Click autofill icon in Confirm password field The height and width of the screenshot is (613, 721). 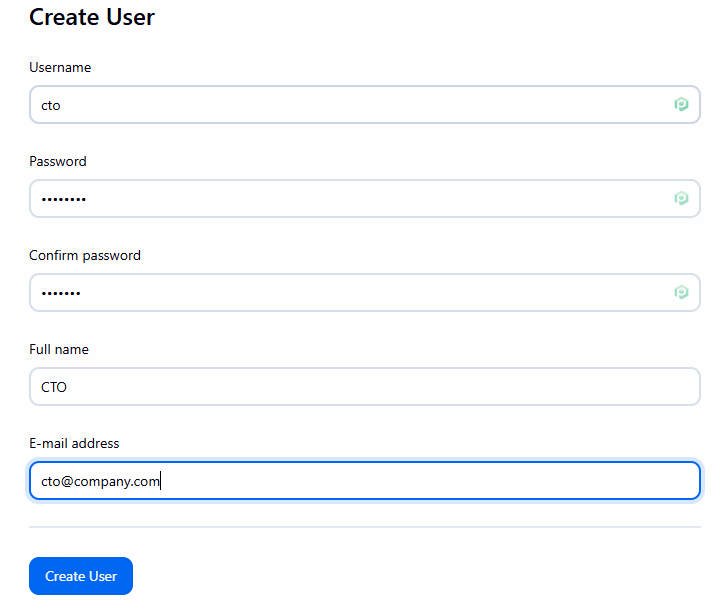pyautogui.click(x=681, y=292)
